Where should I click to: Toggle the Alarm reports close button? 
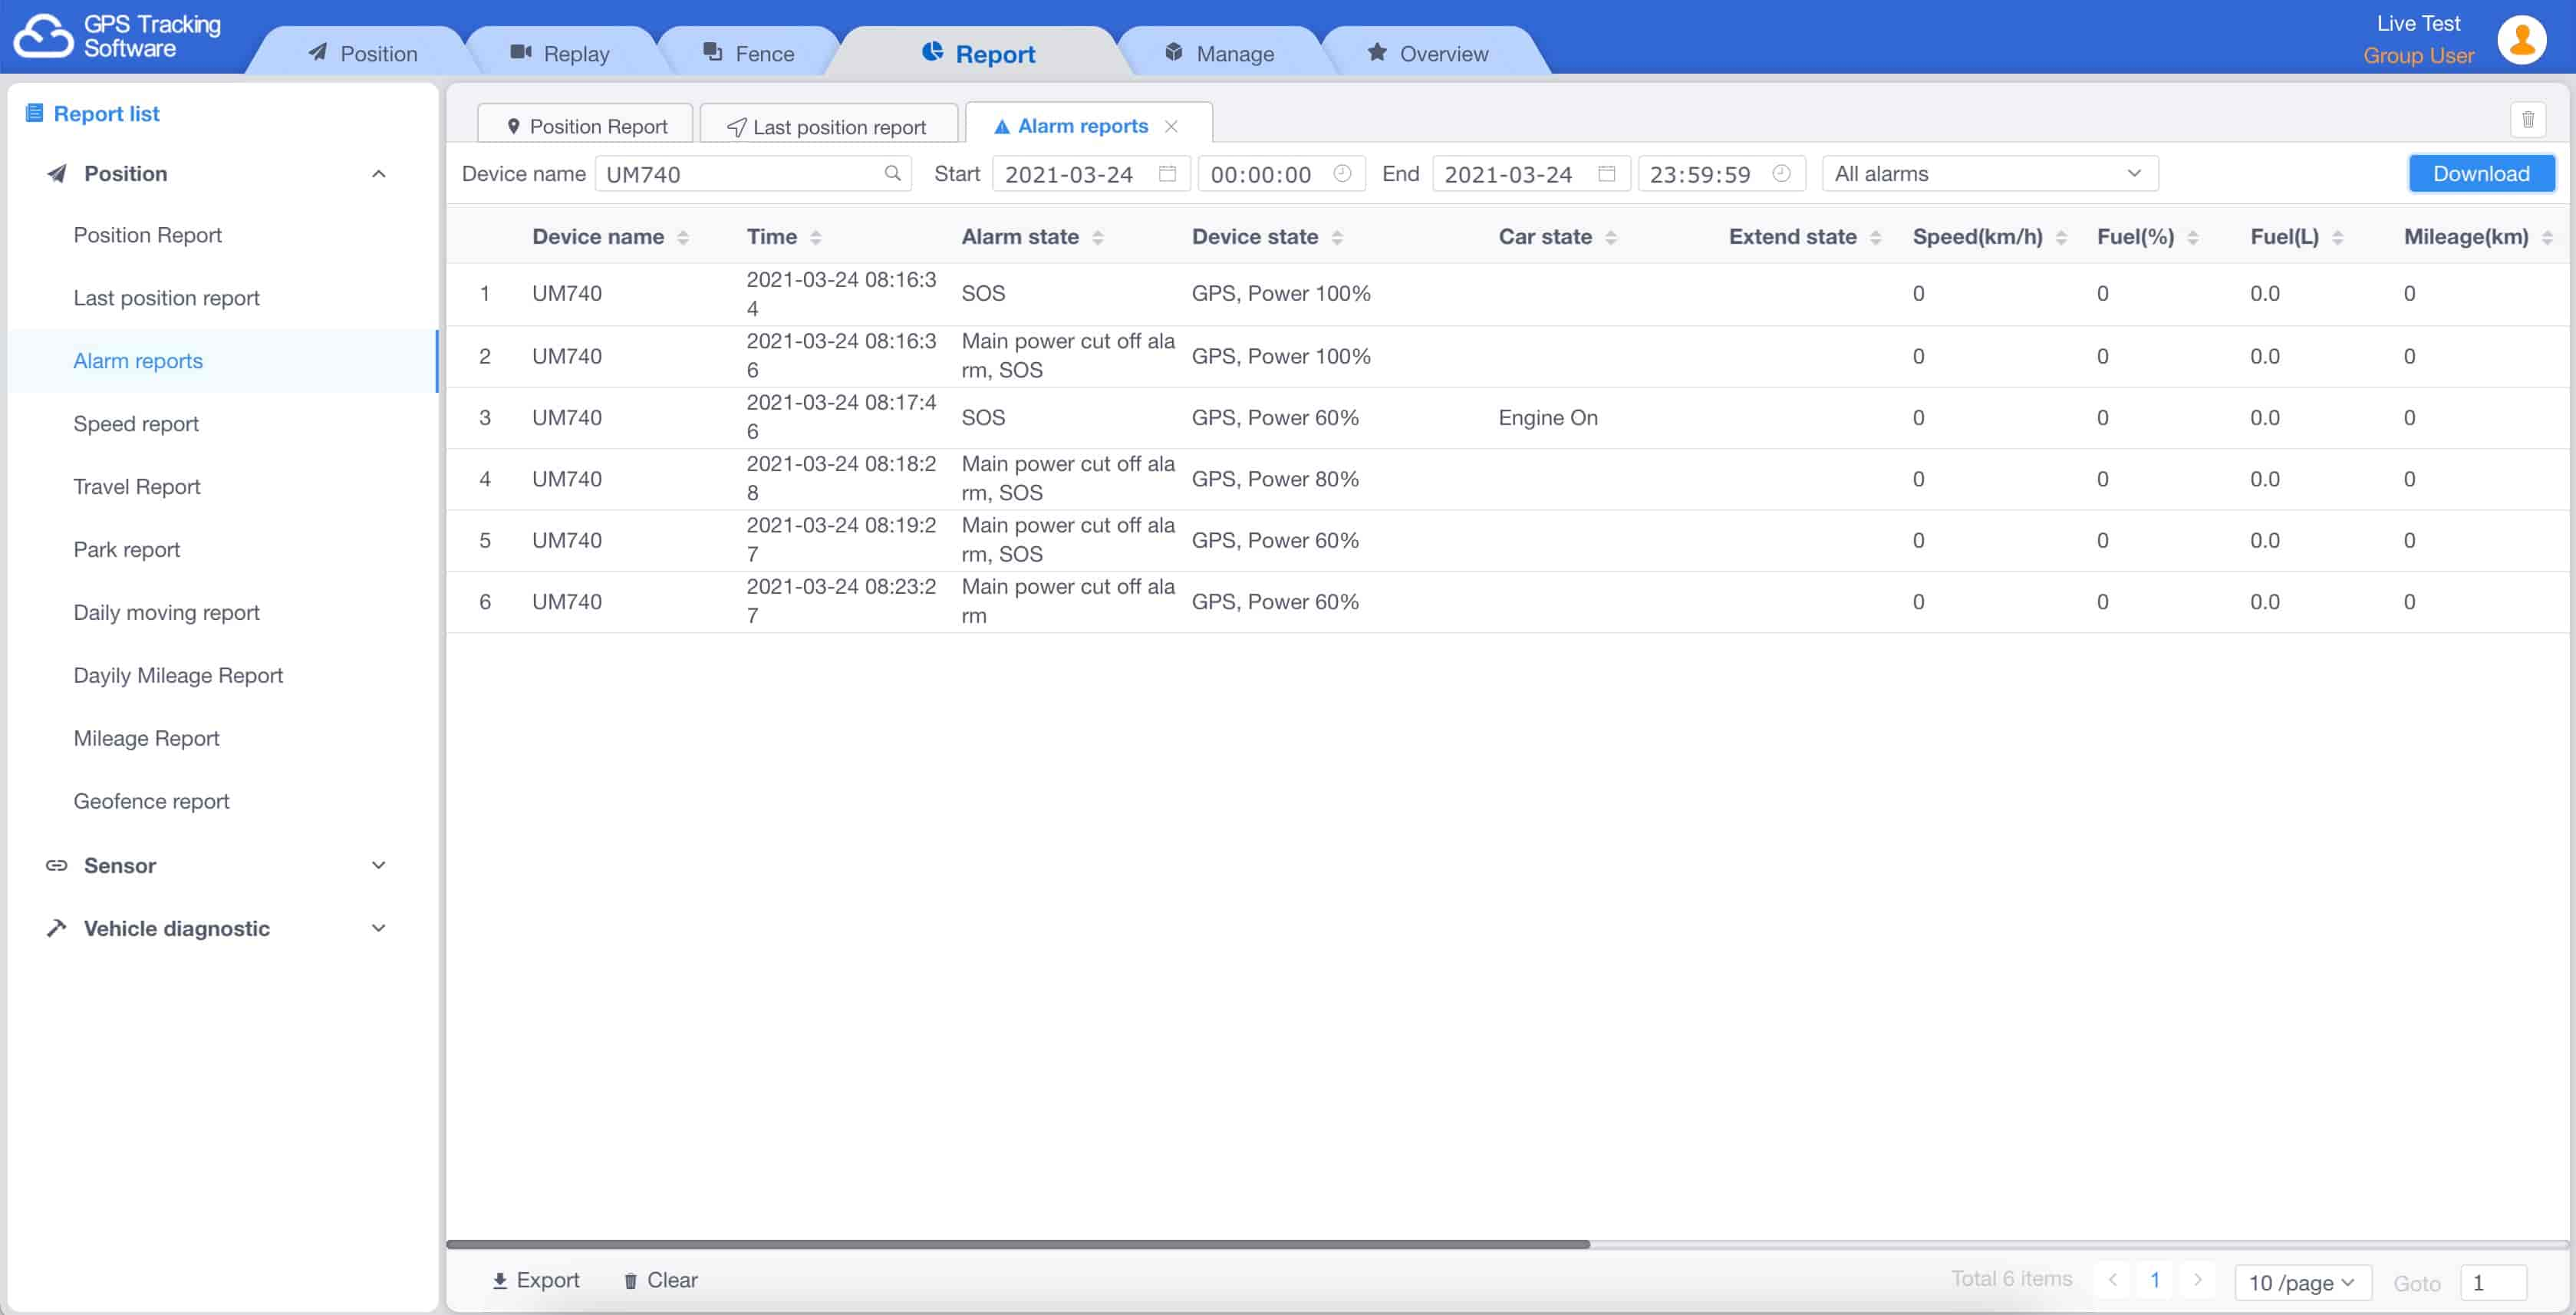[x=1174, y=124]
